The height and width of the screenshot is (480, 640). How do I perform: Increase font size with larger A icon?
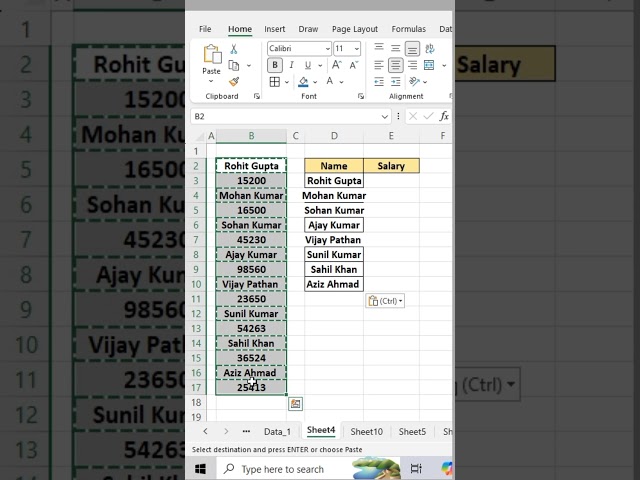click(337, 65)
